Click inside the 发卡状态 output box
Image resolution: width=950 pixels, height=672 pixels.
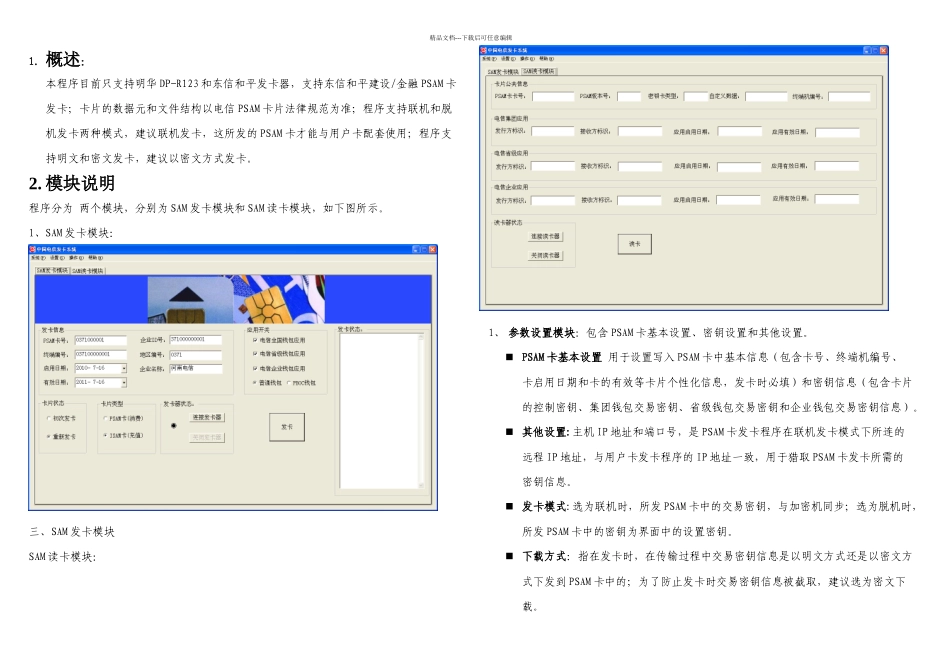(x=379, y=411)
